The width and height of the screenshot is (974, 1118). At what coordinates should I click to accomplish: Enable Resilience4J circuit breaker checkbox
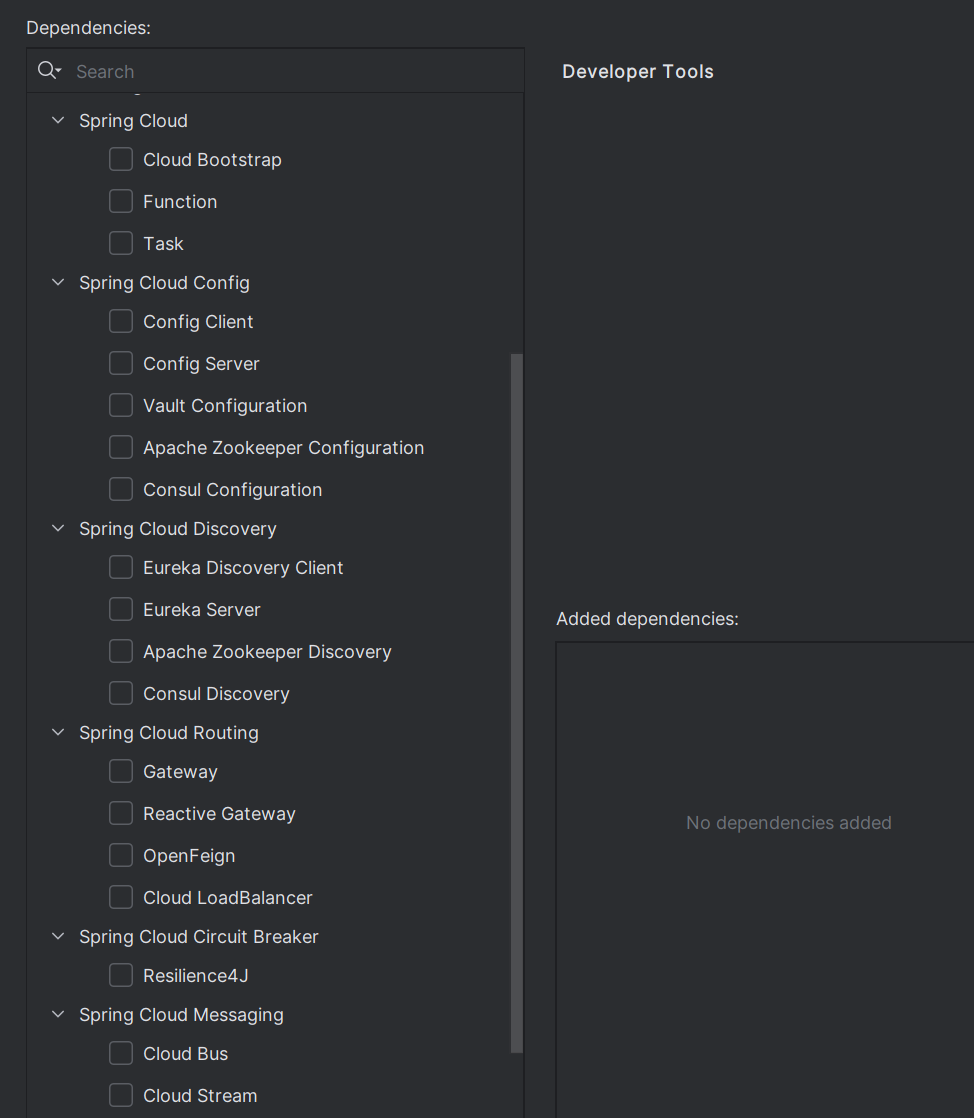(x=121, y=976)
